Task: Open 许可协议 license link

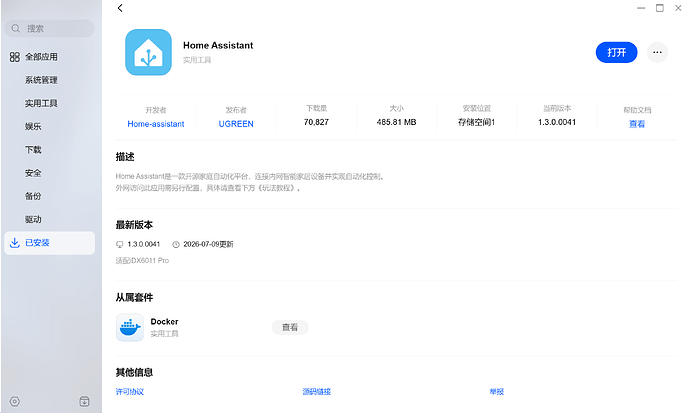Action: 130,391
